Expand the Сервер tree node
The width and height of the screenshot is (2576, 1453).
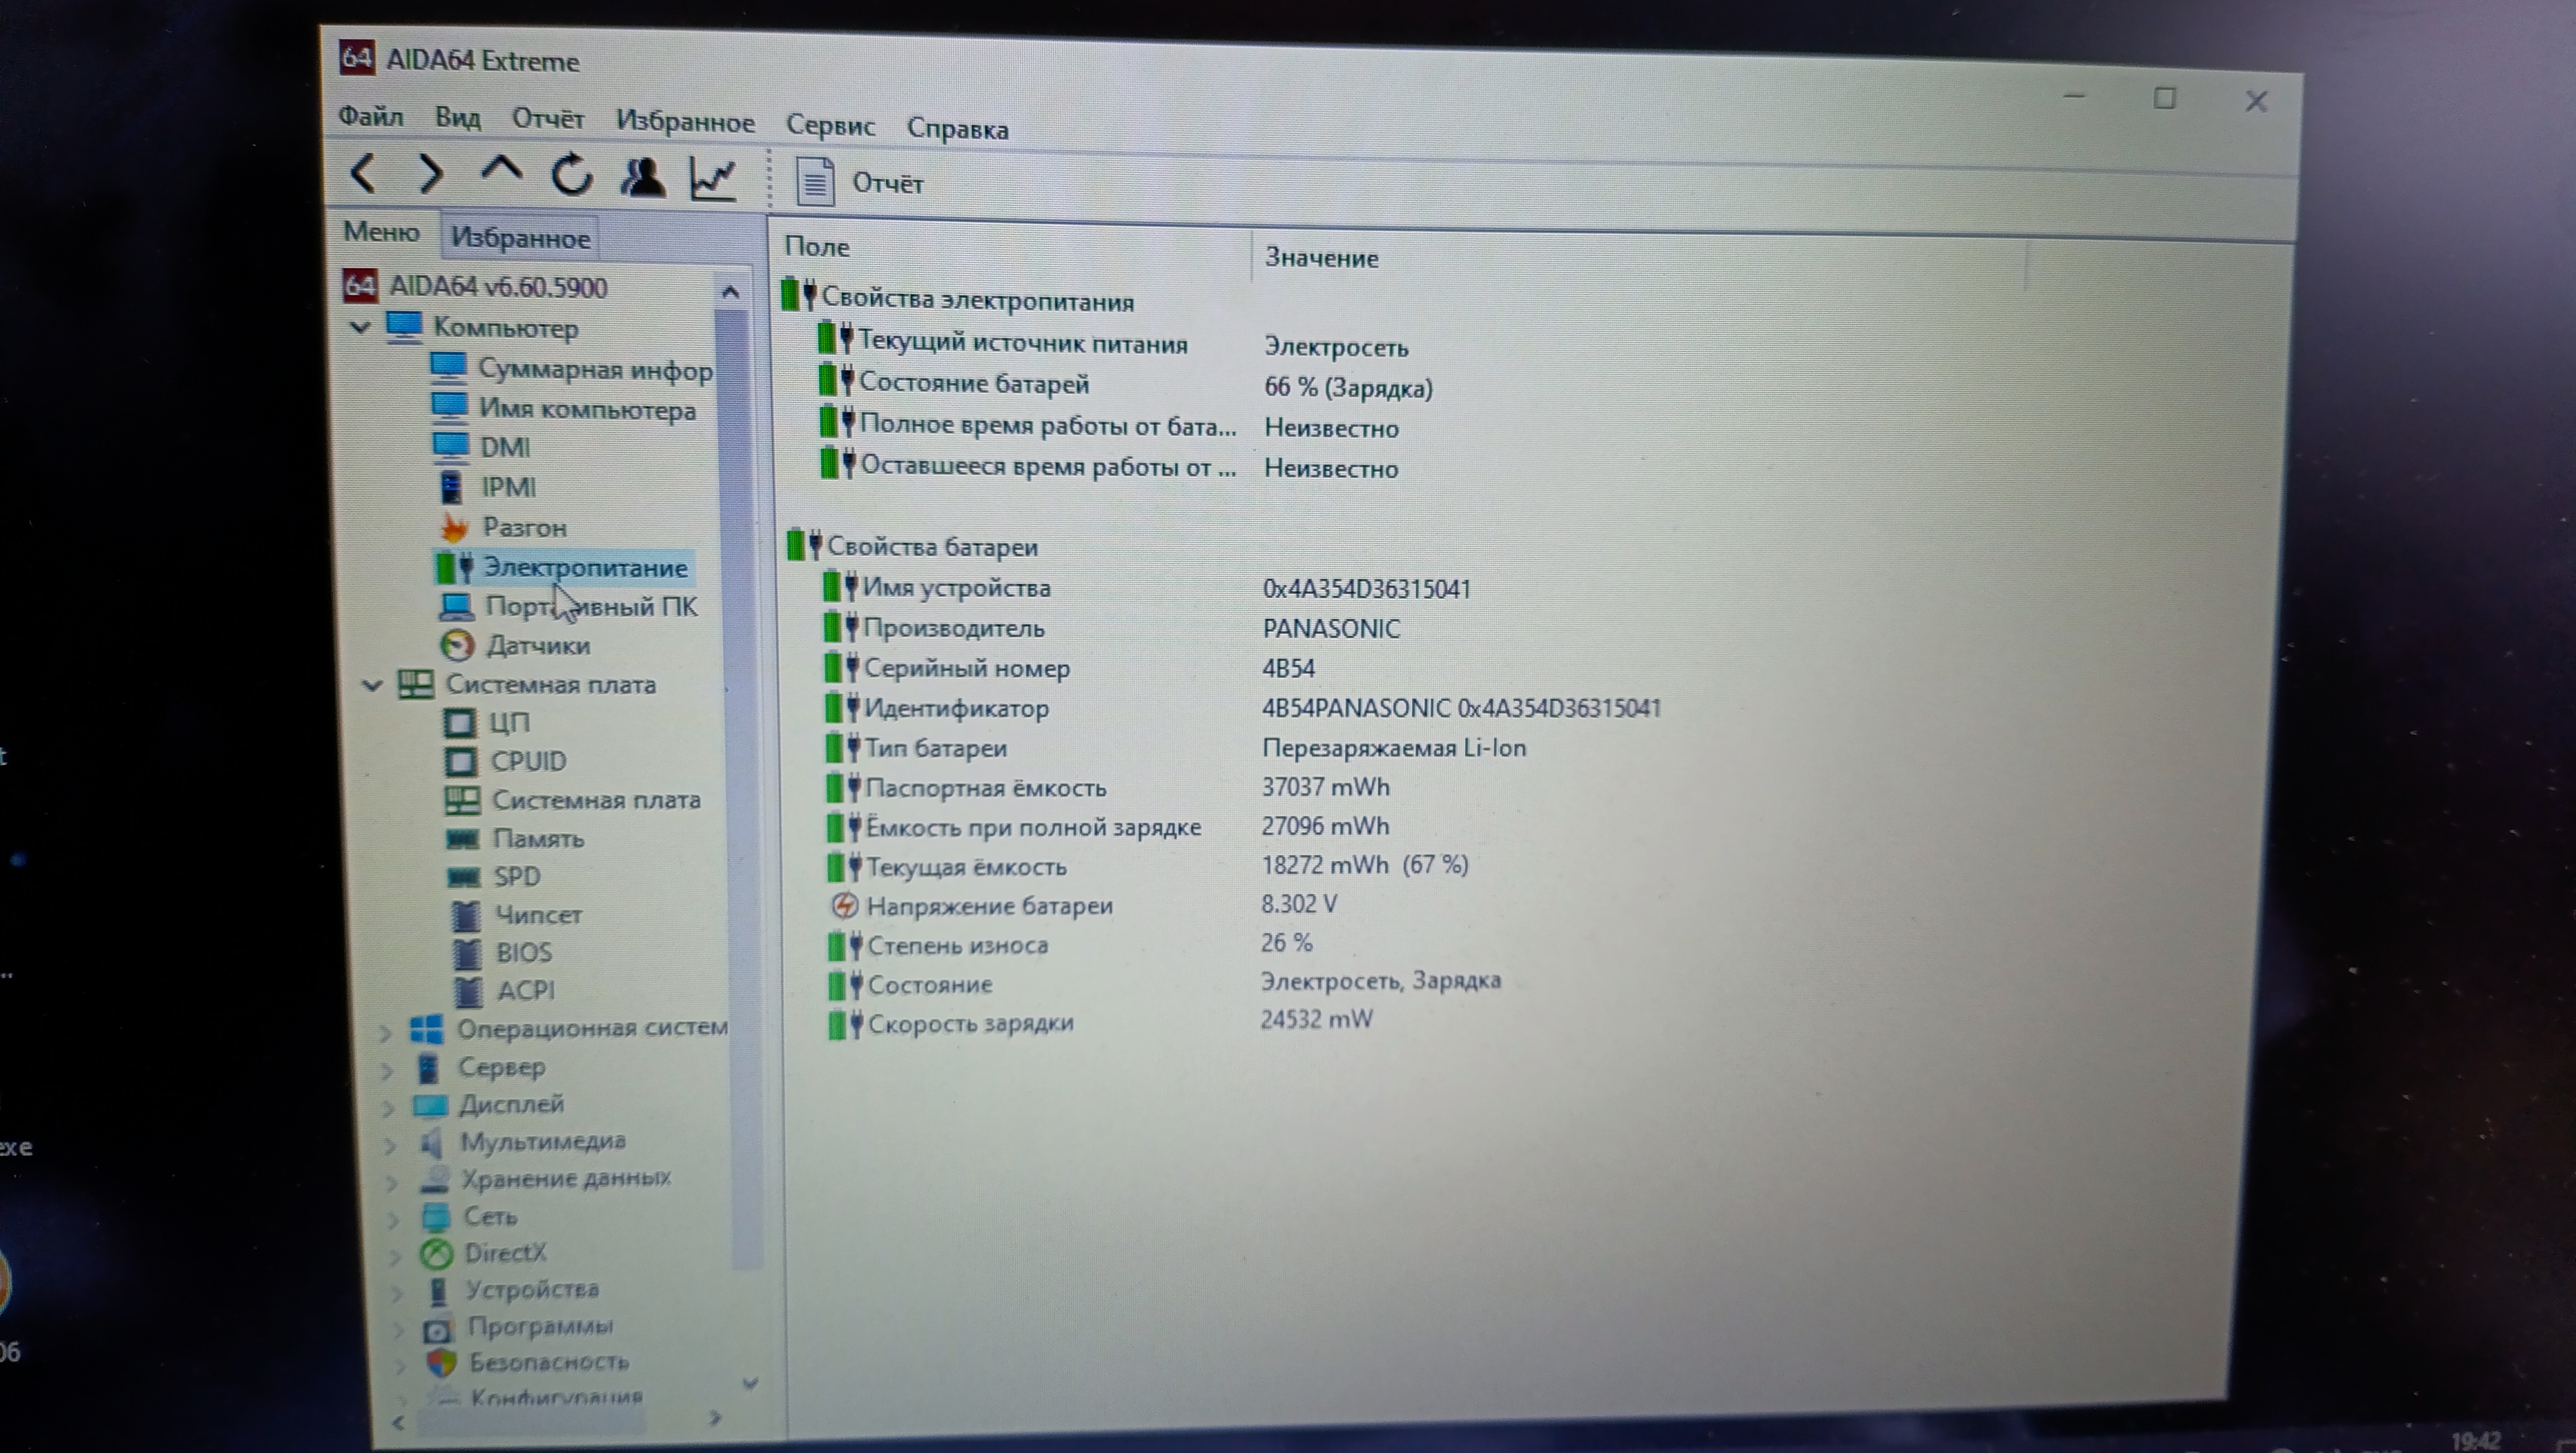387,1071
